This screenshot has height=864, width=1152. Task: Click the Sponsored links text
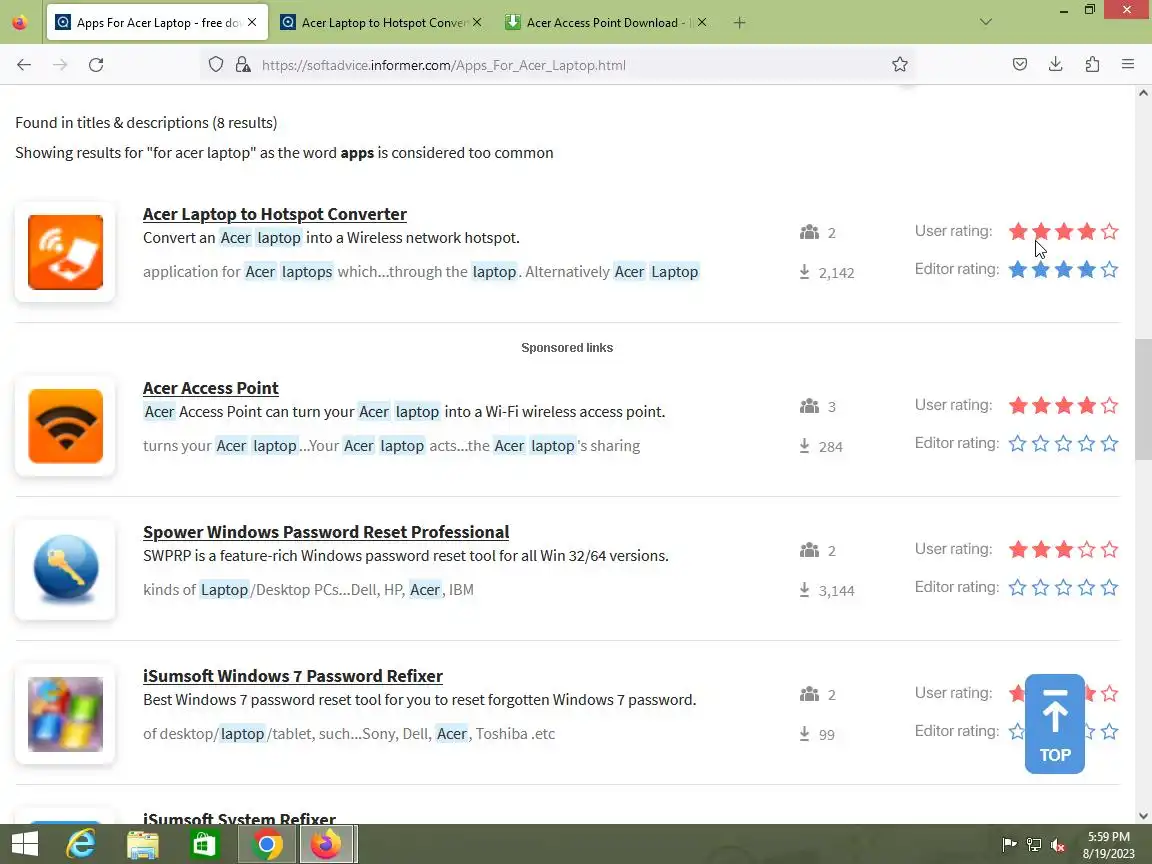pyautogui.click(x=566, y=348)
